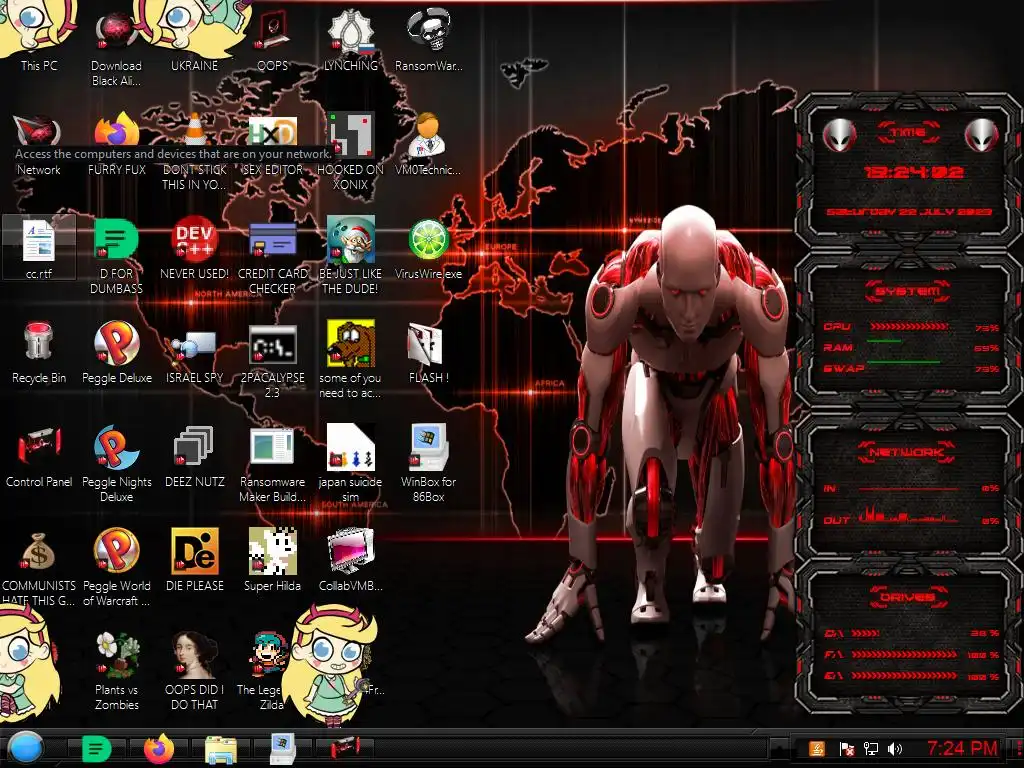The height and width of the screenshot is (768, 1024).
Task: Open the network tray icon
Action: point(871,749)
